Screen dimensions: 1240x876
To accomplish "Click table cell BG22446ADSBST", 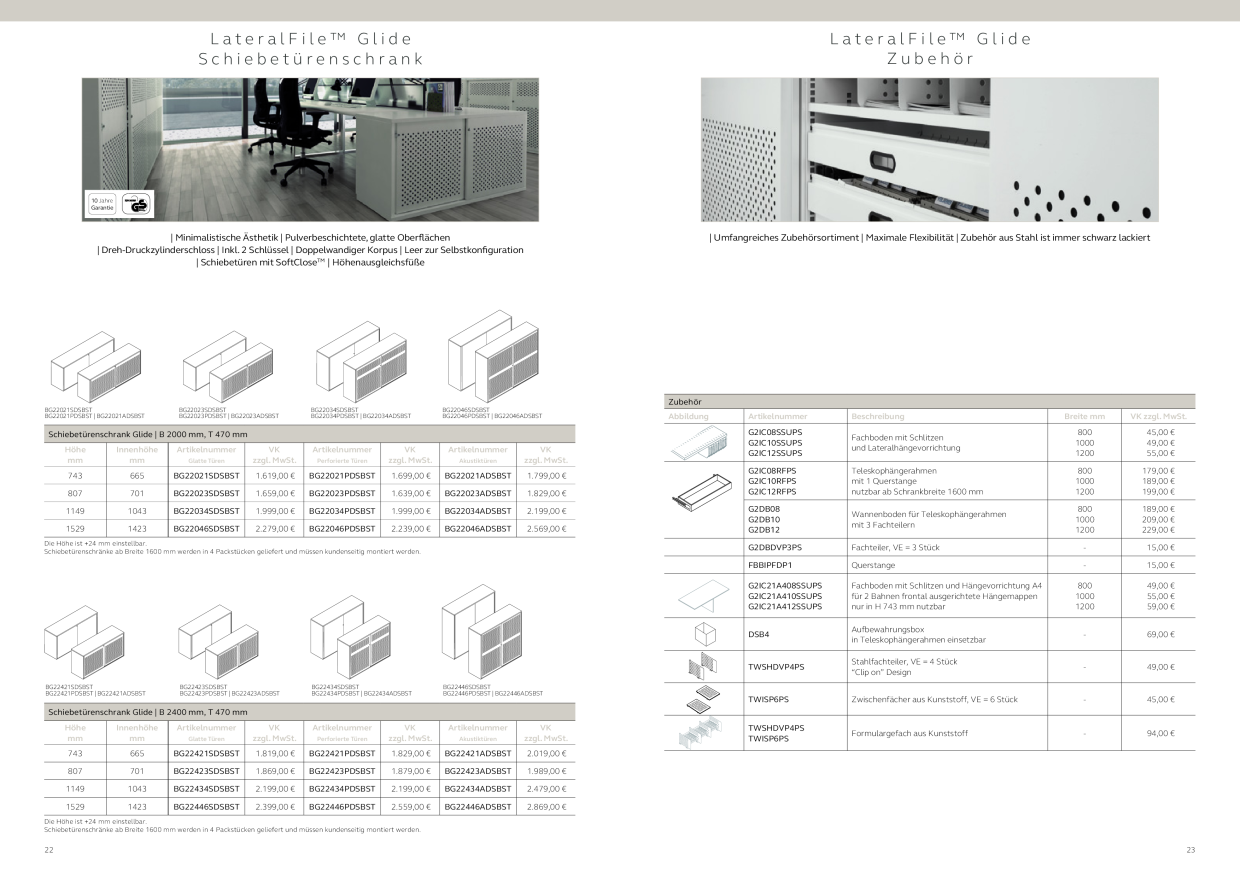I will coord(477,806).
